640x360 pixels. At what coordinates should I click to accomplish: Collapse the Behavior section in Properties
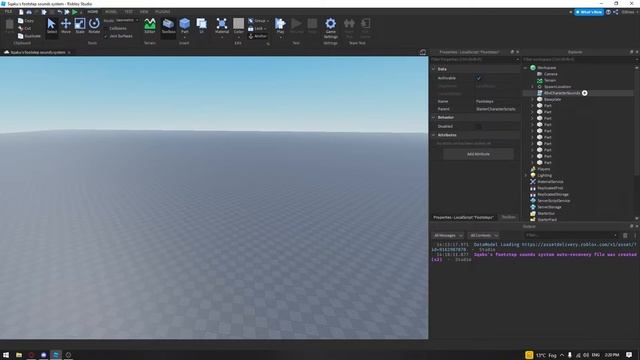(433, 118)
